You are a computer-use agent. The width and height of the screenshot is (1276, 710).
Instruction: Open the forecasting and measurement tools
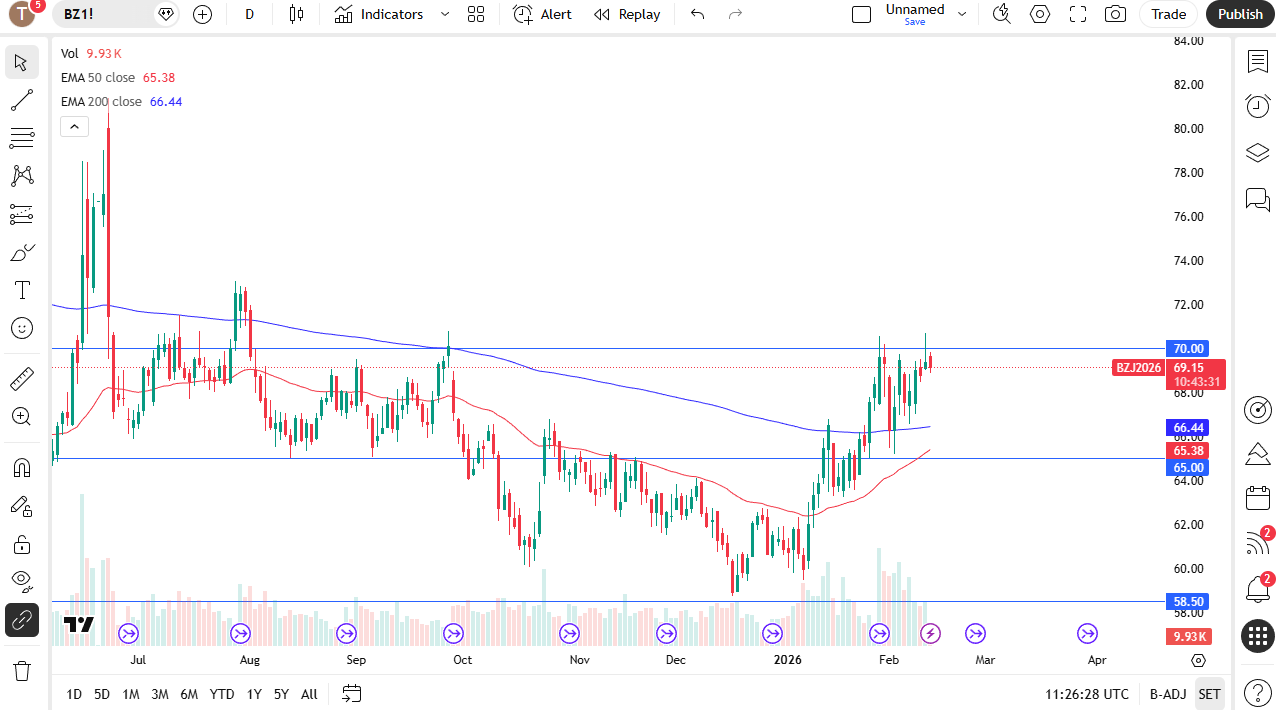click(x=21, y=214)
